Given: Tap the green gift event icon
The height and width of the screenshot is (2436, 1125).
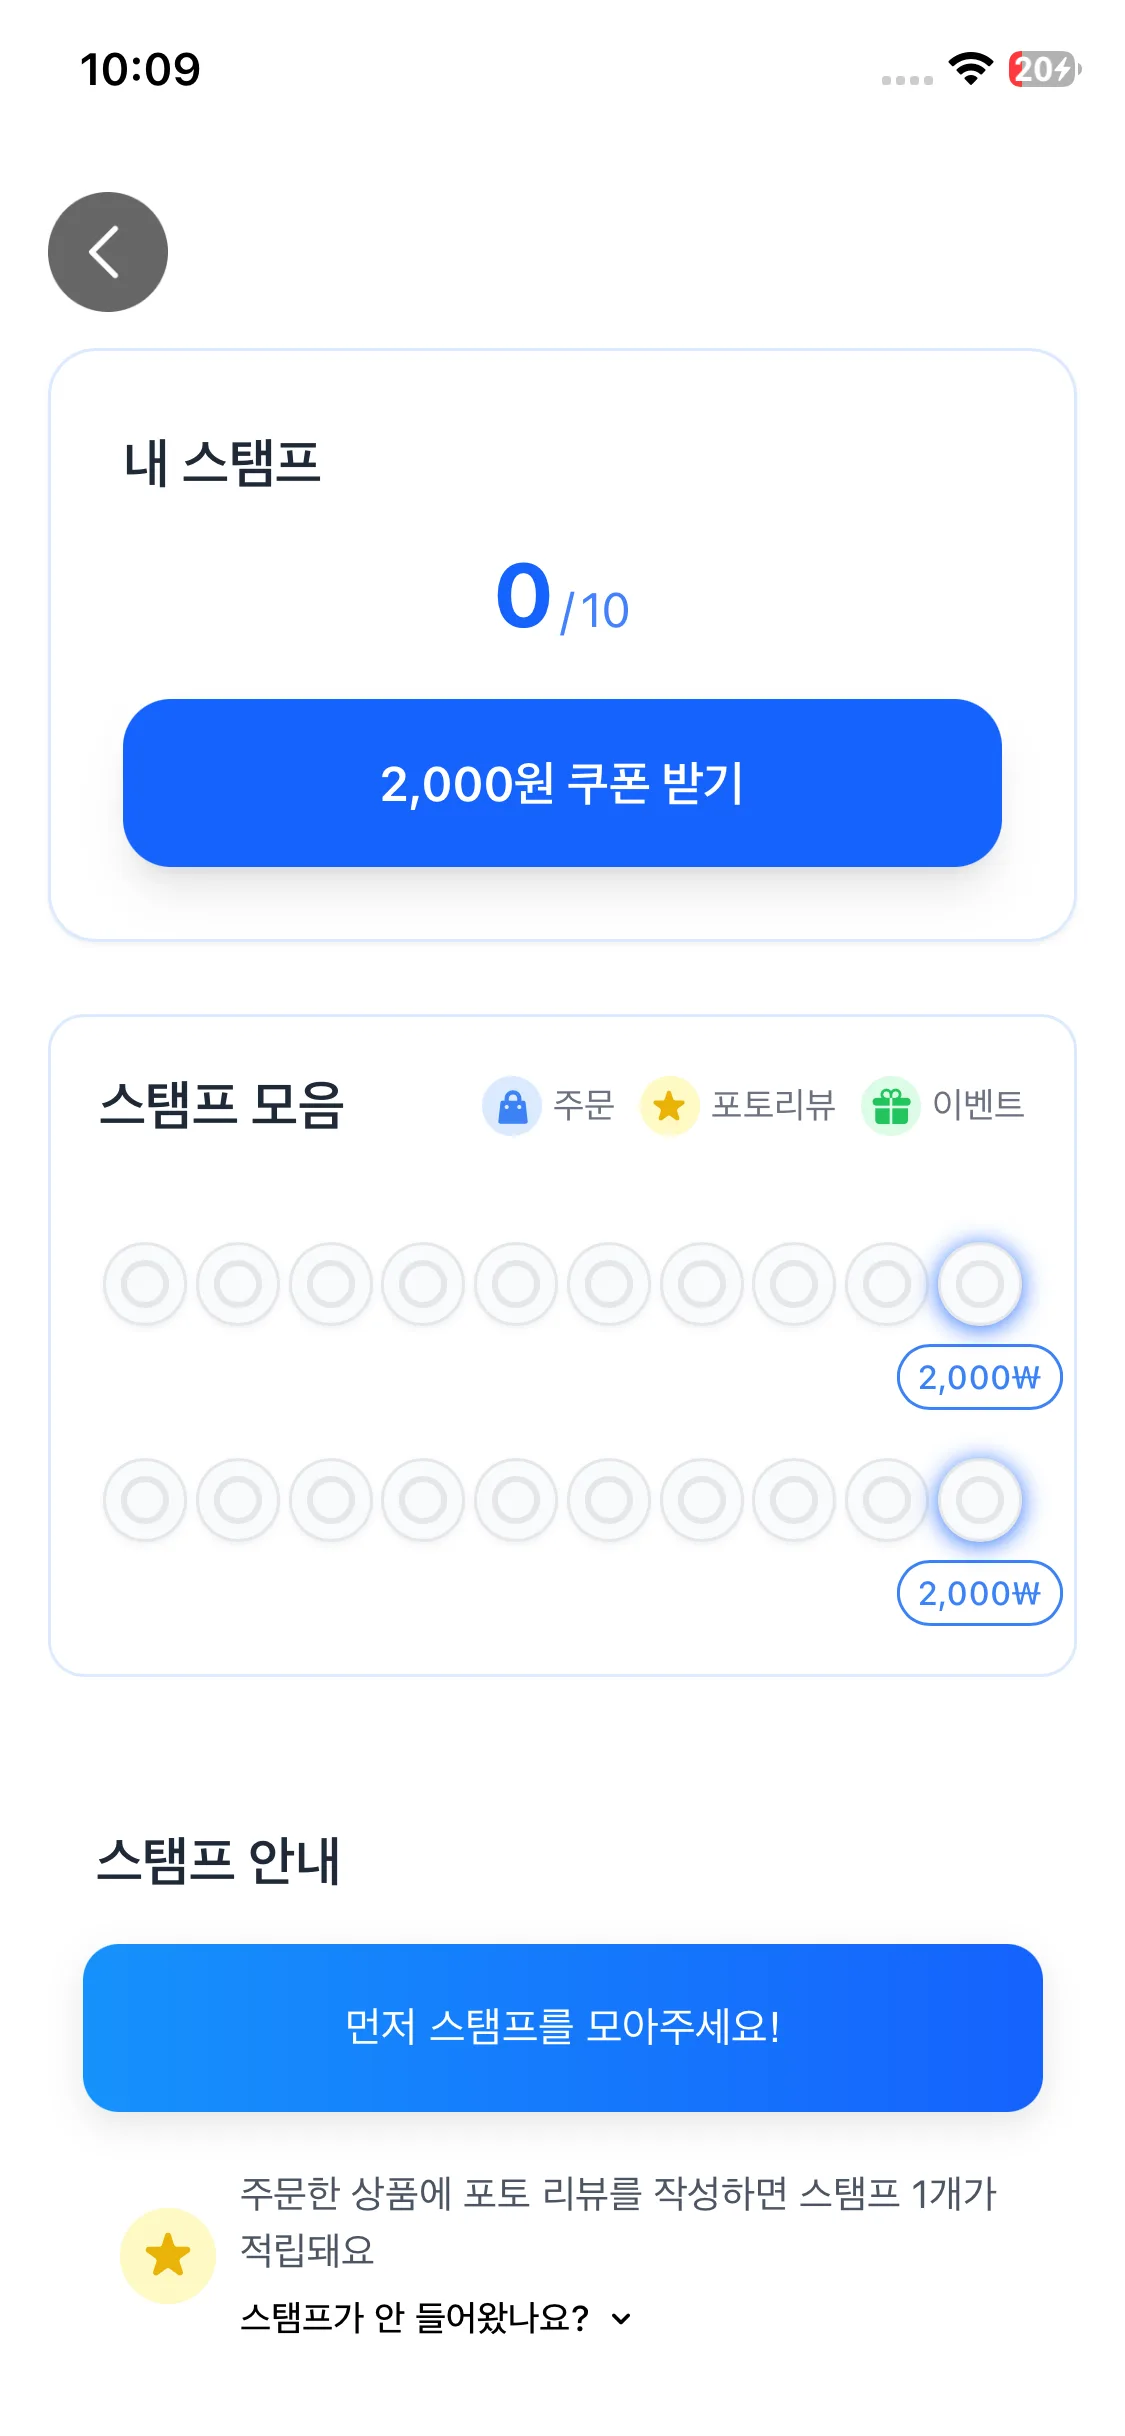Looking at the screenshot, I should click(890, 1106).
